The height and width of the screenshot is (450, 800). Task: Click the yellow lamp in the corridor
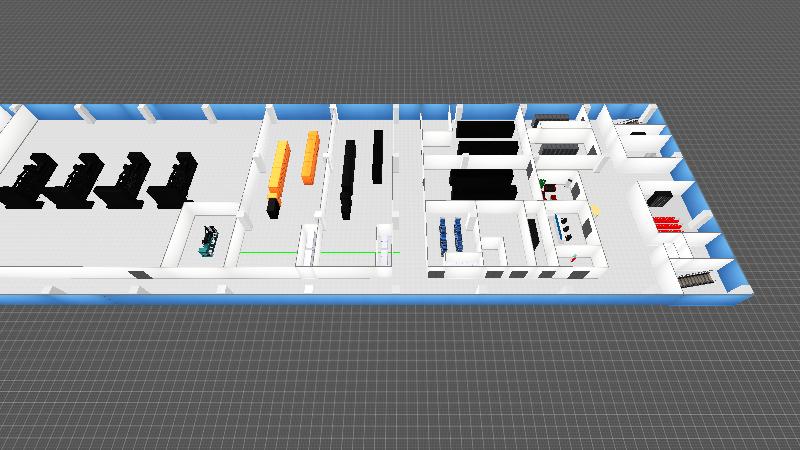tap(595, 209)
